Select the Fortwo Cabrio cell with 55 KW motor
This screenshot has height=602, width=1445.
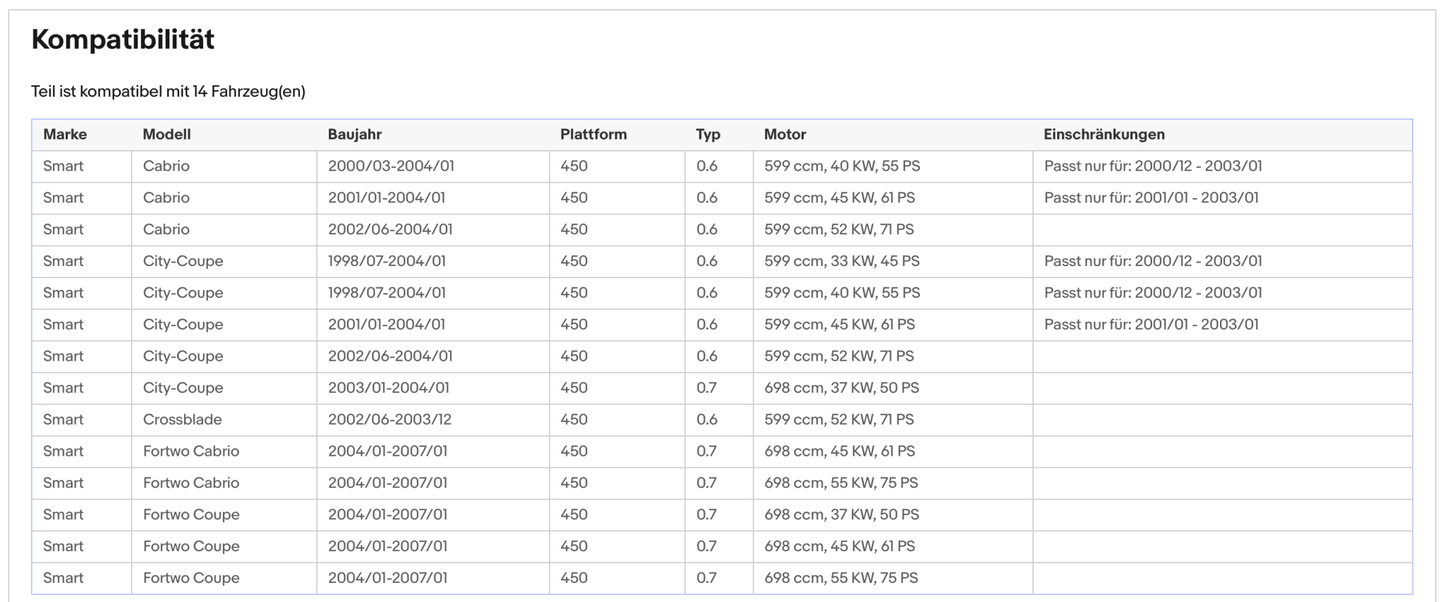191,483
